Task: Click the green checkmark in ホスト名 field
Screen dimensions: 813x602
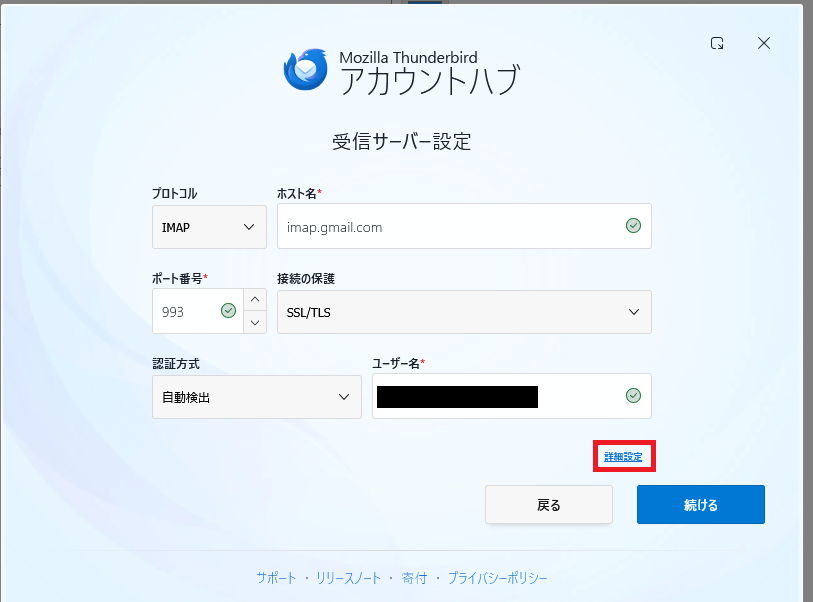Action: (x=633, y=226)
